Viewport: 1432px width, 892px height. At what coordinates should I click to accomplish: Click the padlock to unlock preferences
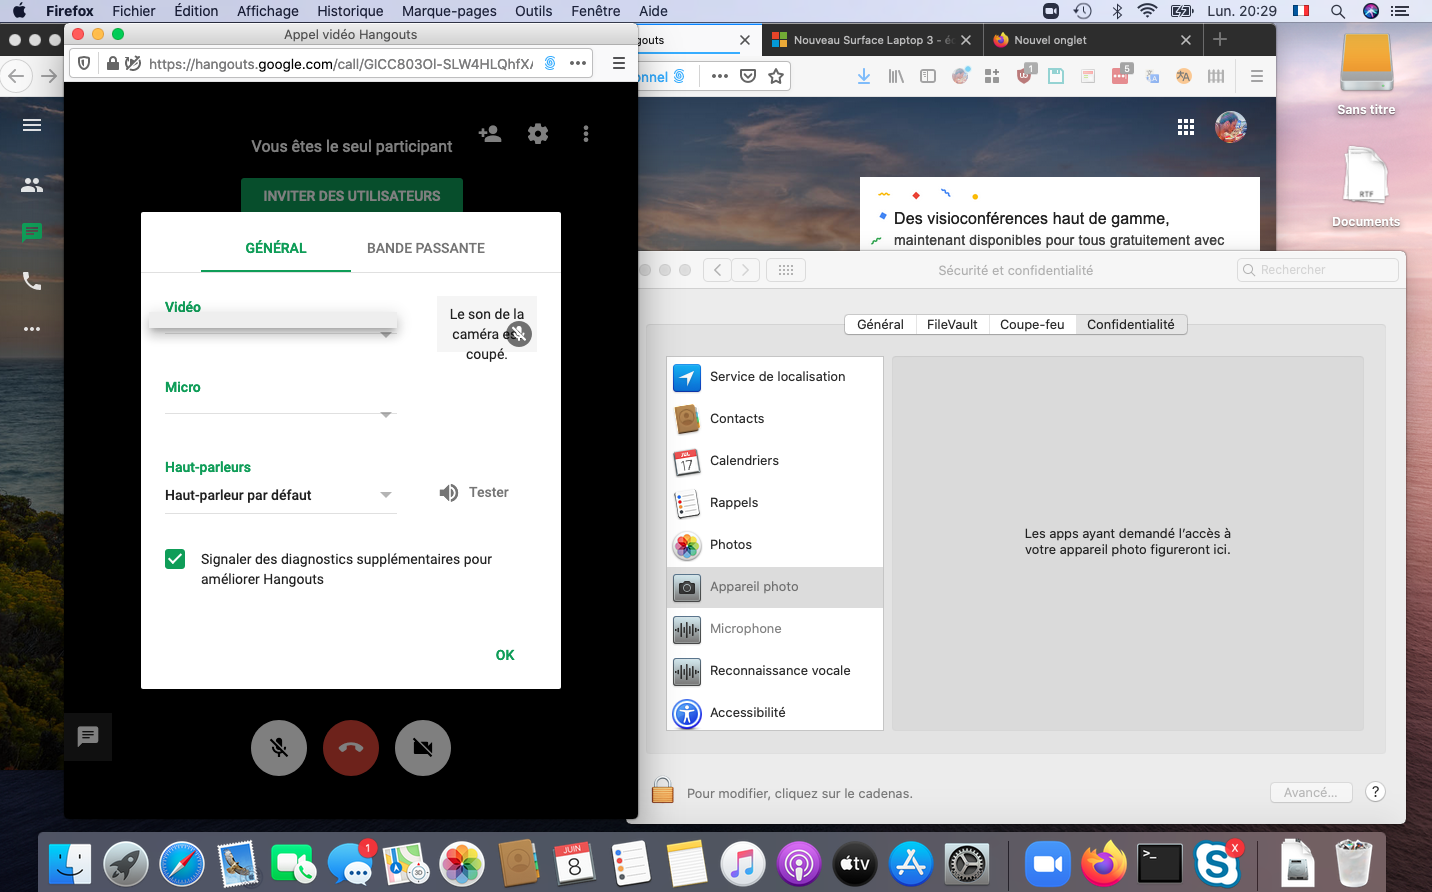point(662,791)
